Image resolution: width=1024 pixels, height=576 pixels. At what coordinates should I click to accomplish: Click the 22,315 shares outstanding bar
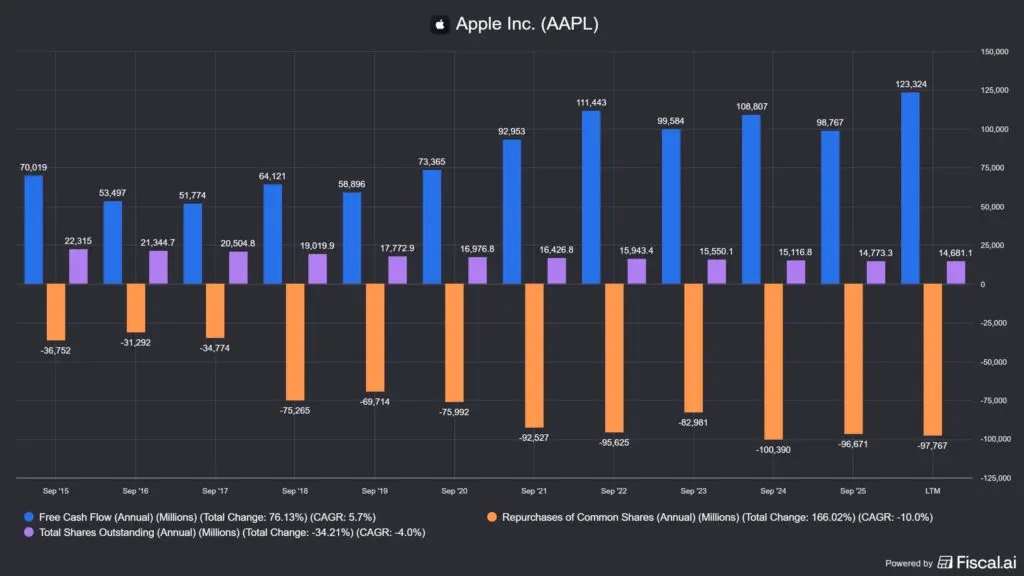[x=78, y=266]
